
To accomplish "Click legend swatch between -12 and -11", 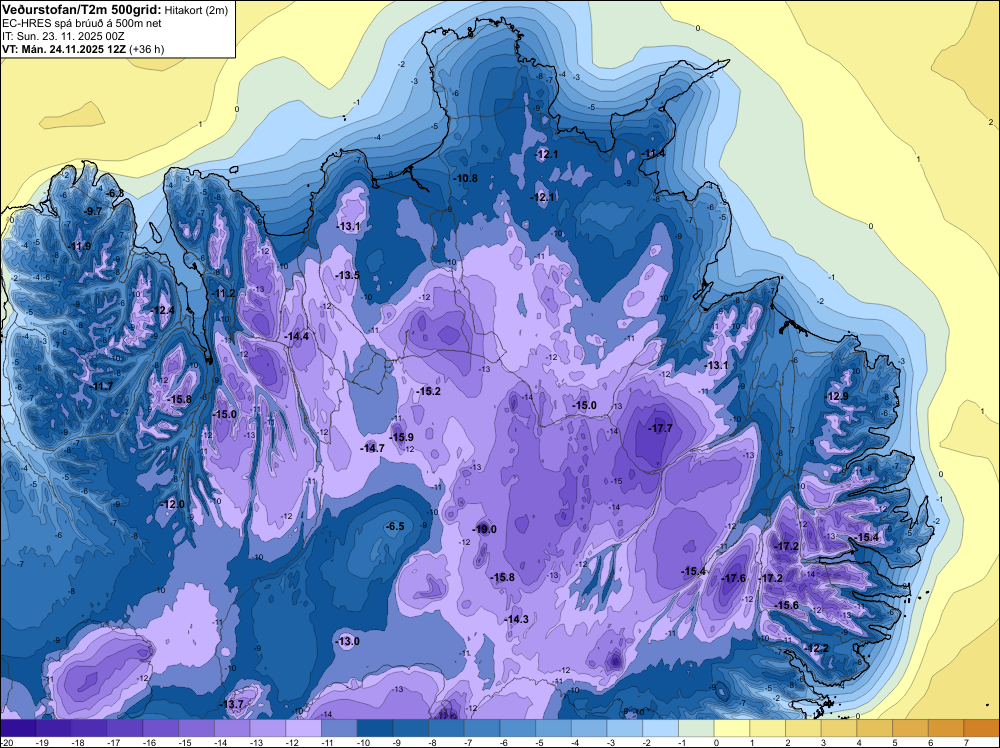I will [304, 727].
